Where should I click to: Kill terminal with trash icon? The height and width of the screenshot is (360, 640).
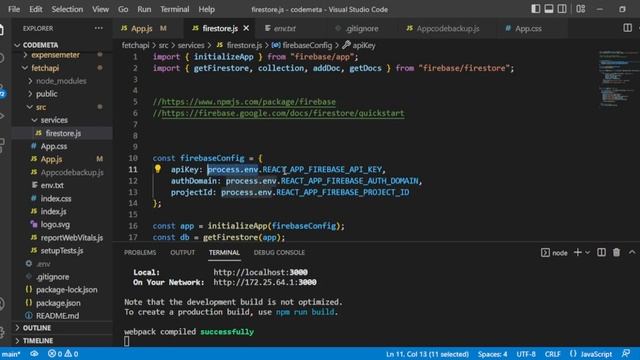616,252
